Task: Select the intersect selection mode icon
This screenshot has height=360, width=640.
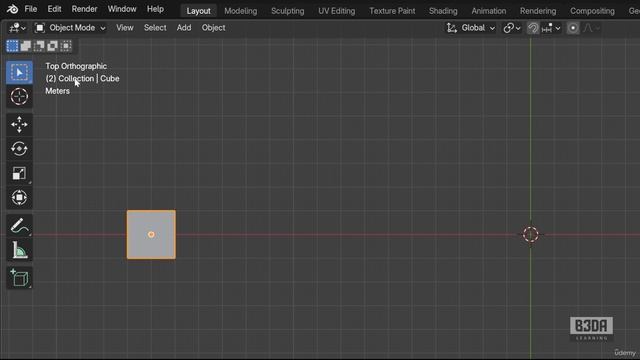Action: [66, 46]
